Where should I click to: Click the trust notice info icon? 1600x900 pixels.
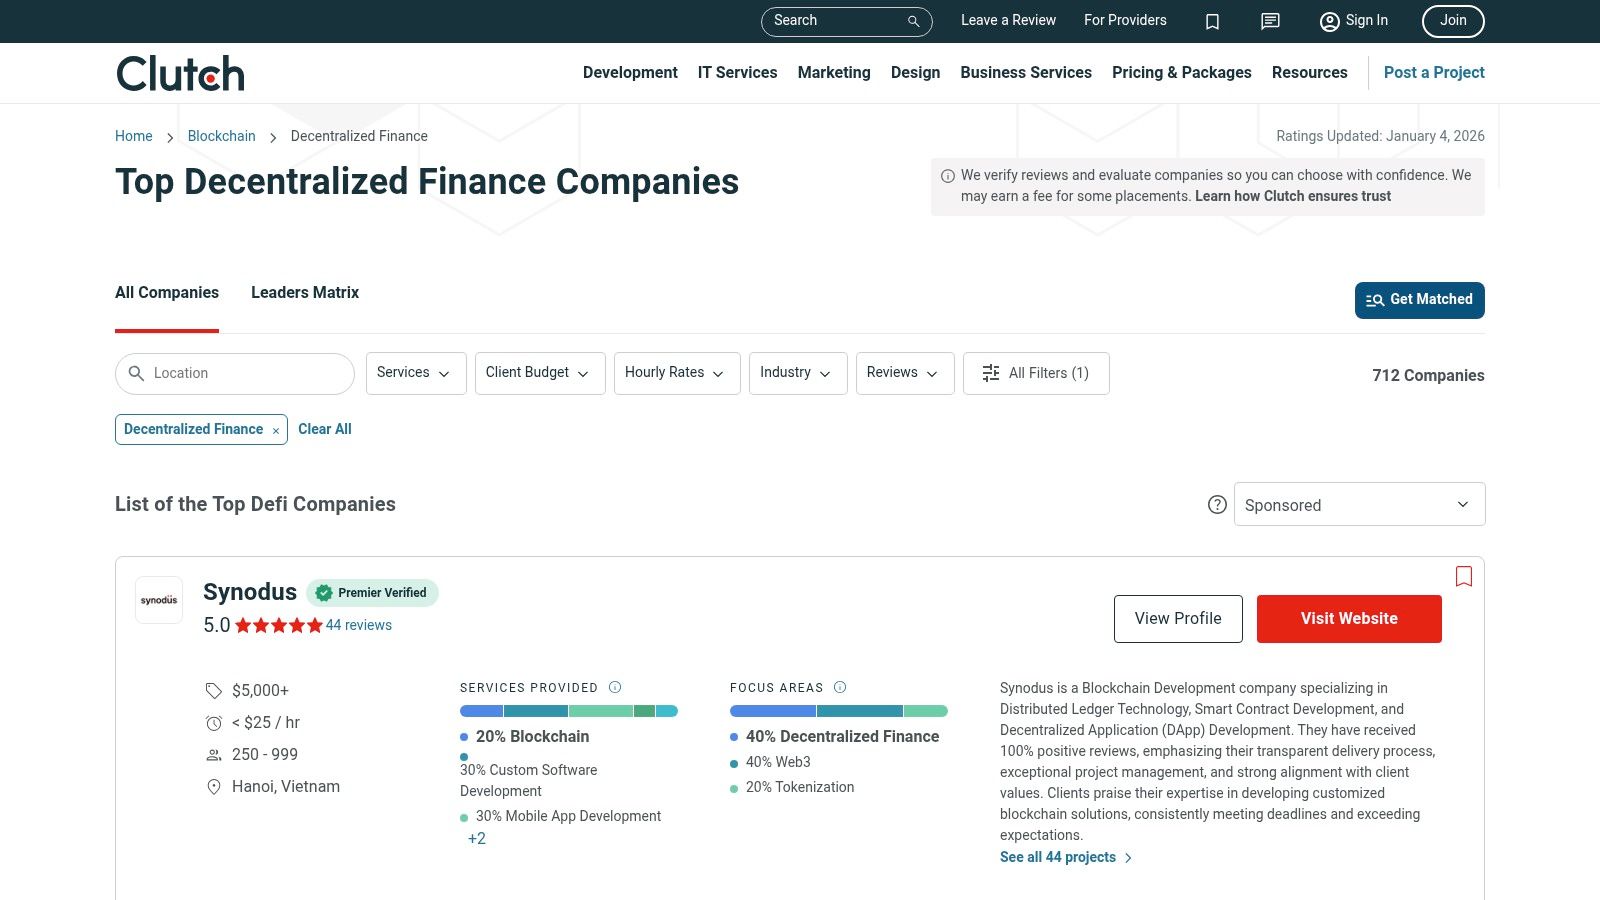[x=948, y=176]
